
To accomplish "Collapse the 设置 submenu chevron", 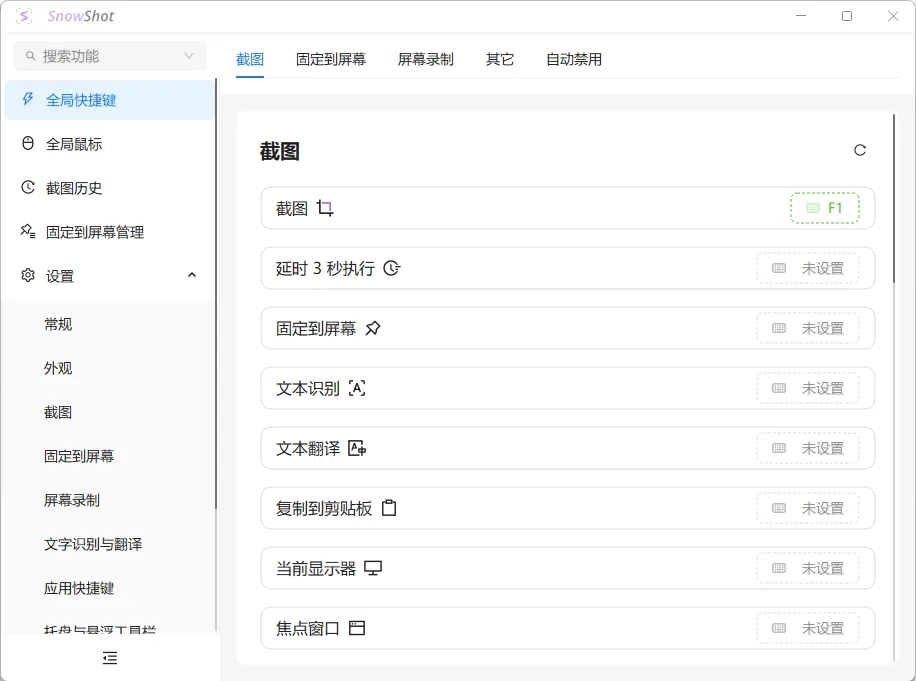I will point(192,275).
